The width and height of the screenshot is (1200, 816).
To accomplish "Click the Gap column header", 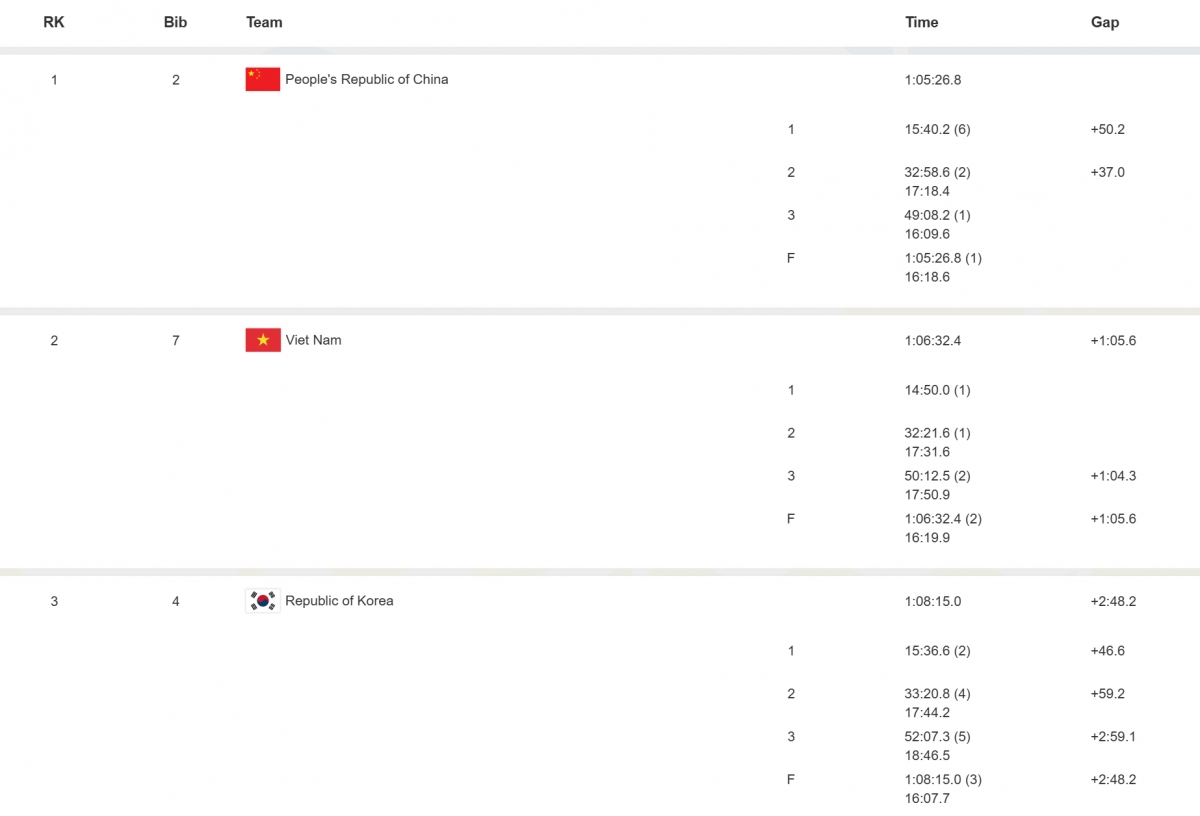I will point(1104,22).
